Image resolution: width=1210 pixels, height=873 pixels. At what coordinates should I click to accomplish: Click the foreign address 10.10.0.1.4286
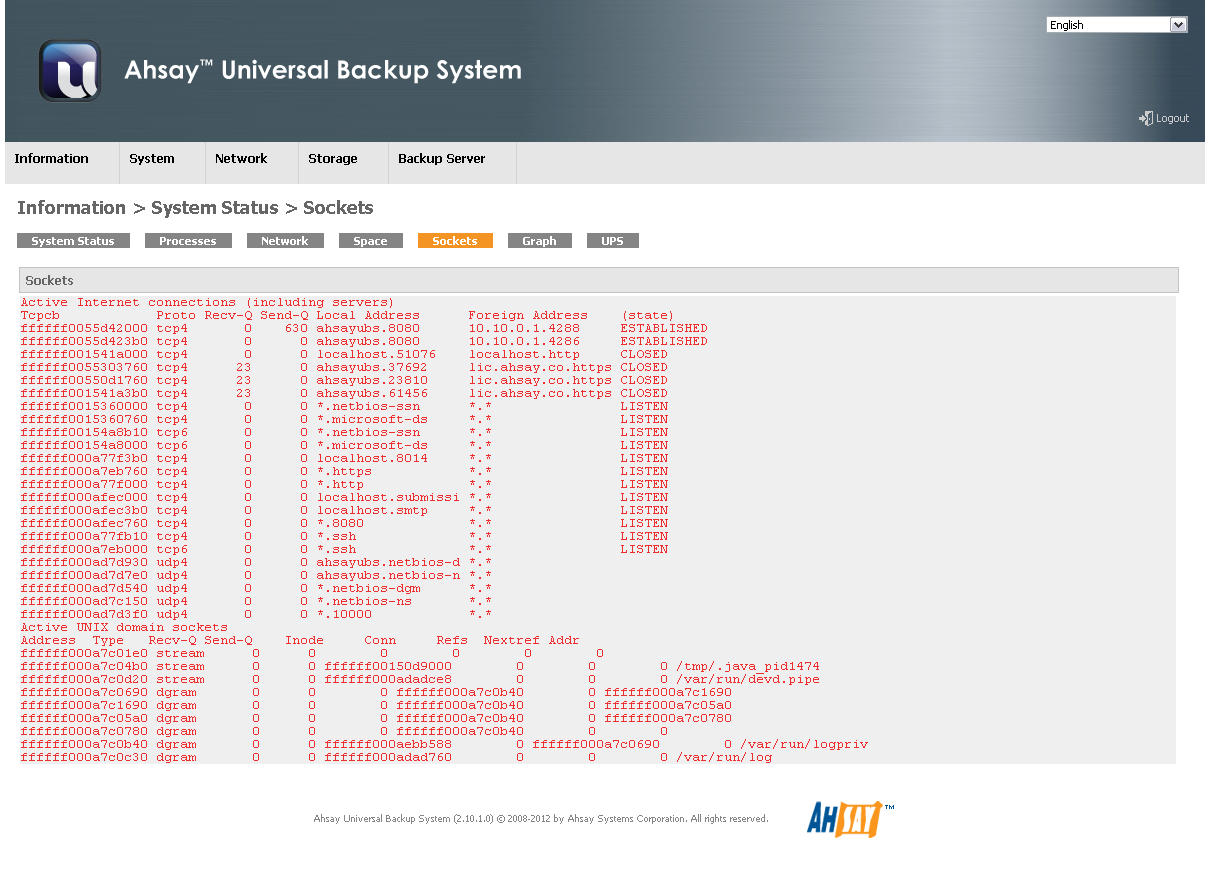click(x=524, y=341)
